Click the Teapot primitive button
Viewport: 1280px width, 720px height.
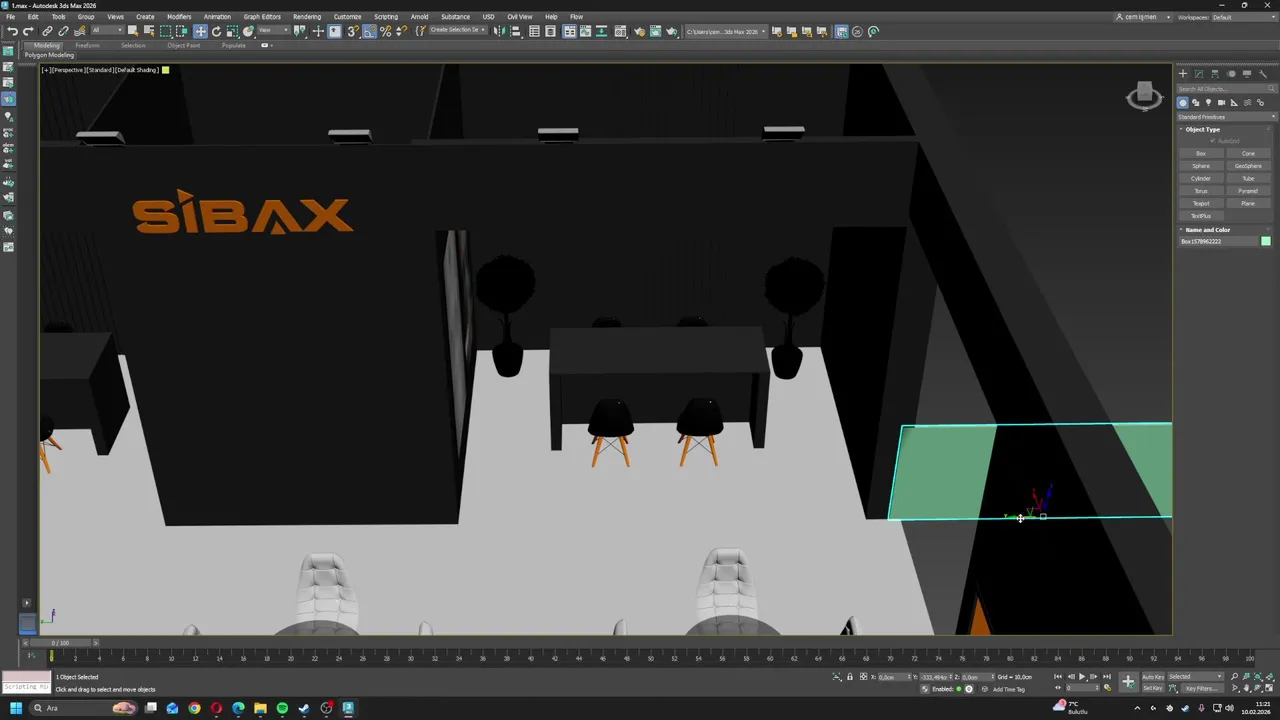coord(1201,203)
